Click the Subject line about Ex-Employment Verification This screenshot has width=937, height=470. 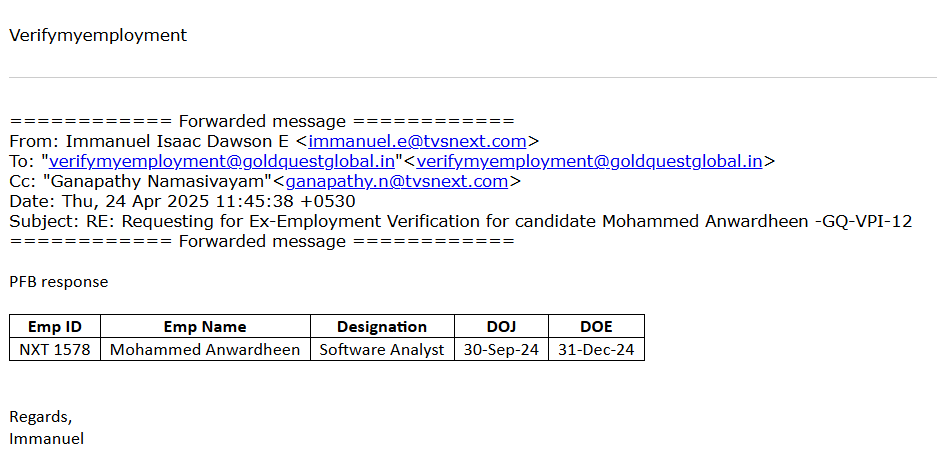click(460, 221)
